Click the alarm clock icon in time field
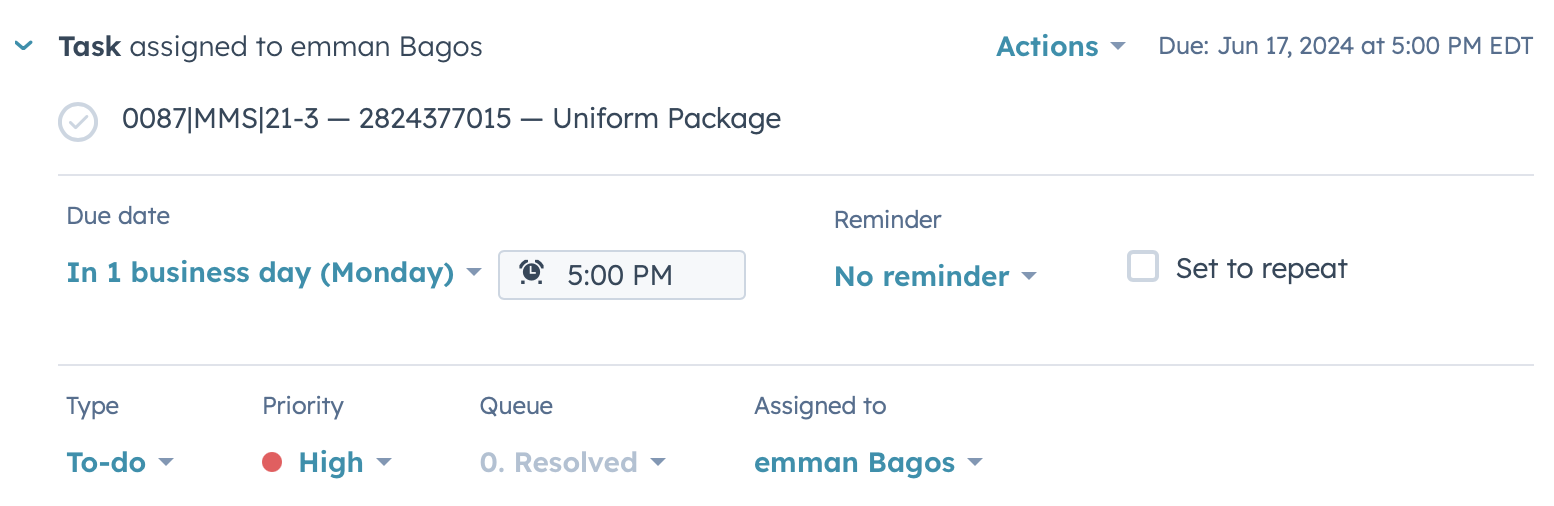 click(532, 273)
